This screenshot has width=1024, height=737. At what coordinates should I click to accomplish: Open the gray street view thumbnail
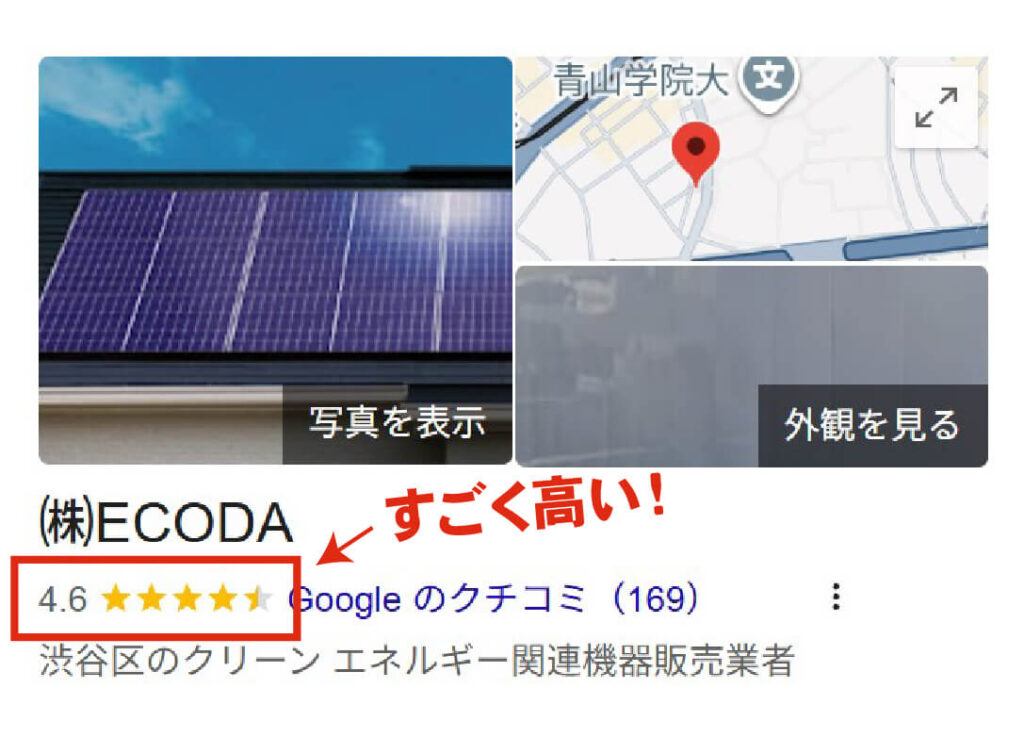(752, 366)
